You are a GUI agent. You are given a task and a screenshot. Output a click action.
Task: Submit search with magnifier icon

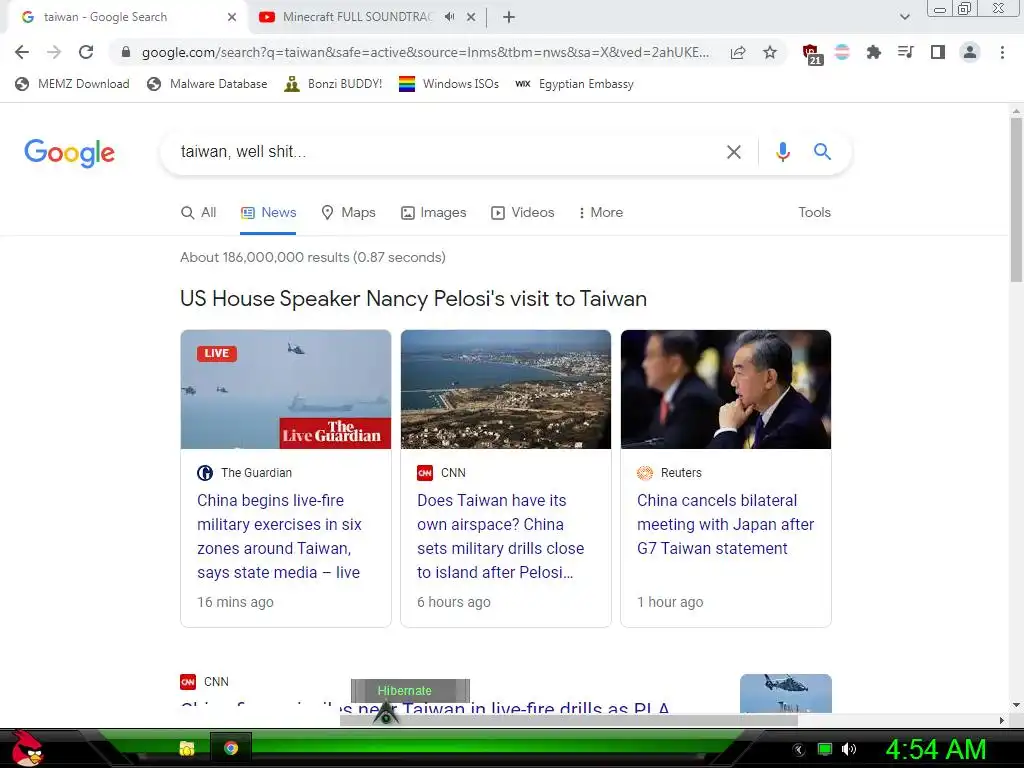pos(822,152)
